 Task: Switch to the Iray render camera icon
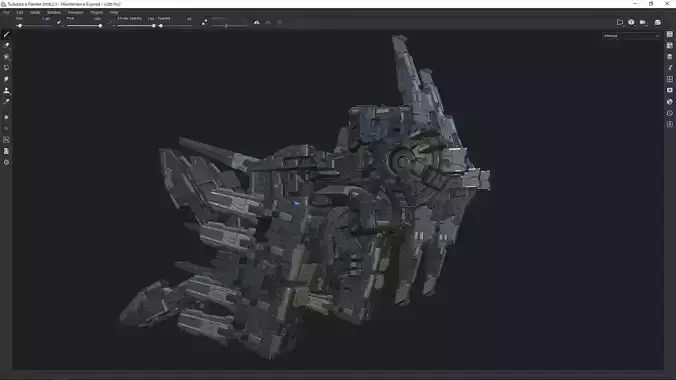coord(657,22)
